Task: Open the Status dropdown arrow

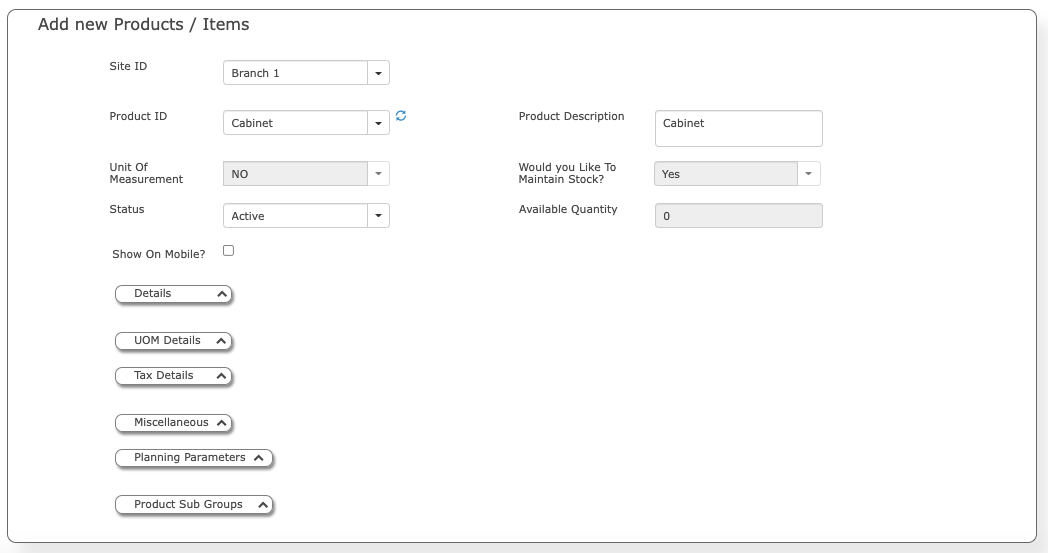Action: click(x=378, y=216)
